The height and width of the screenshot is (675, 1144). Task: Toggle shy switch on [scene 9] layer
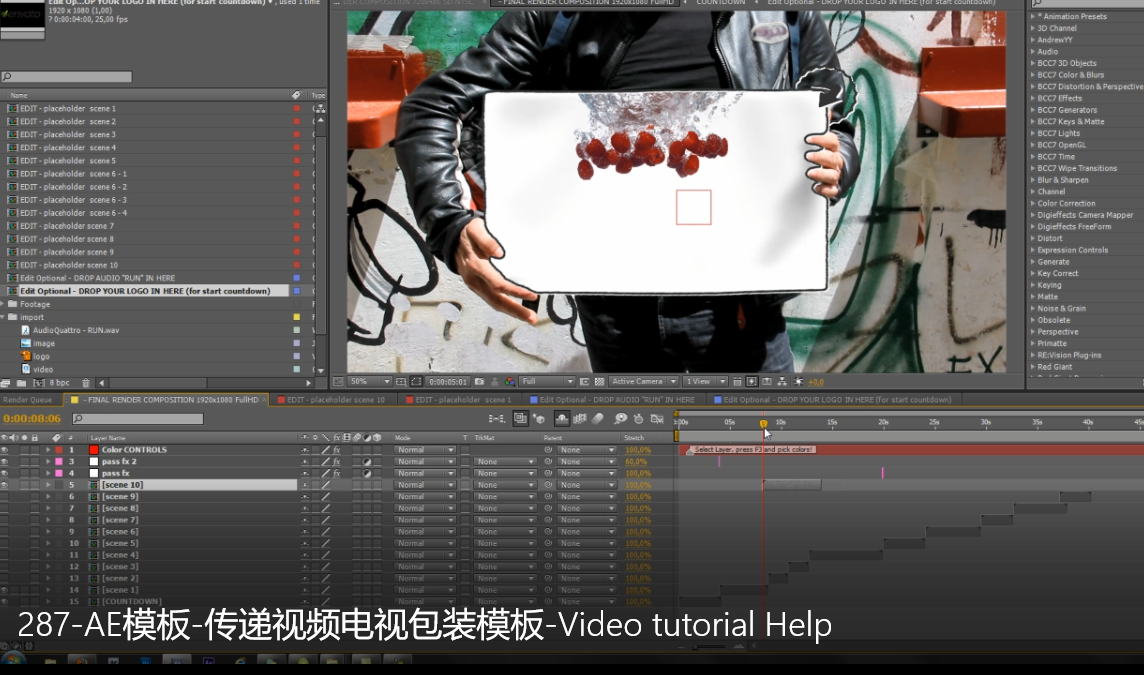click(305, 496)
